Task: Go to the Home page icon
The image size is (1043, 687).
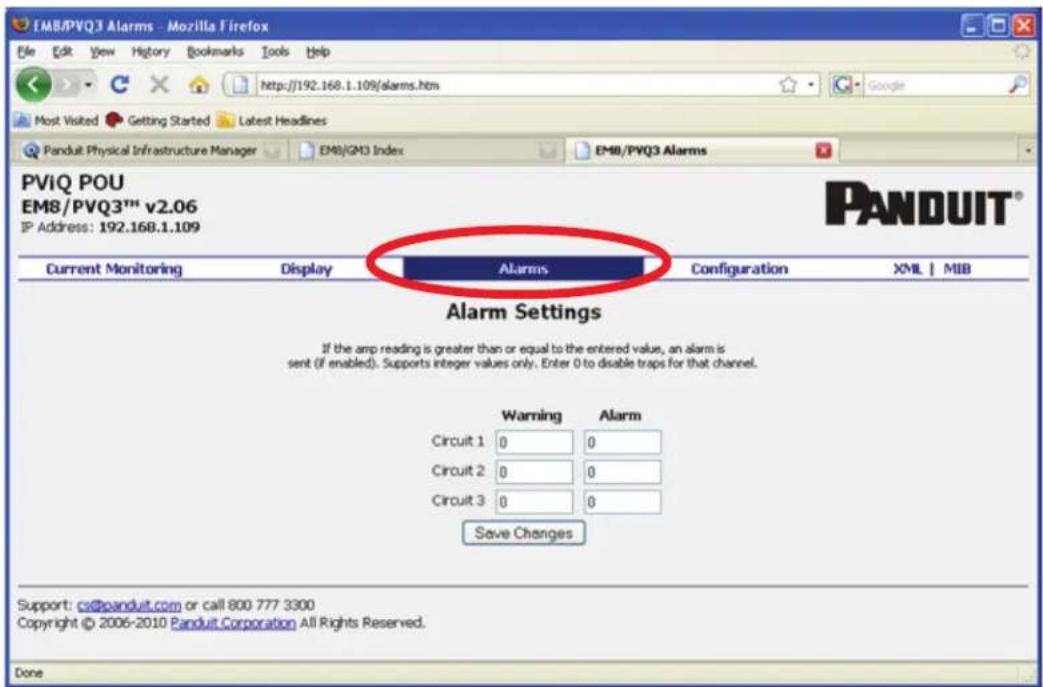Action: pyautogui.click(x=198, y=85)
